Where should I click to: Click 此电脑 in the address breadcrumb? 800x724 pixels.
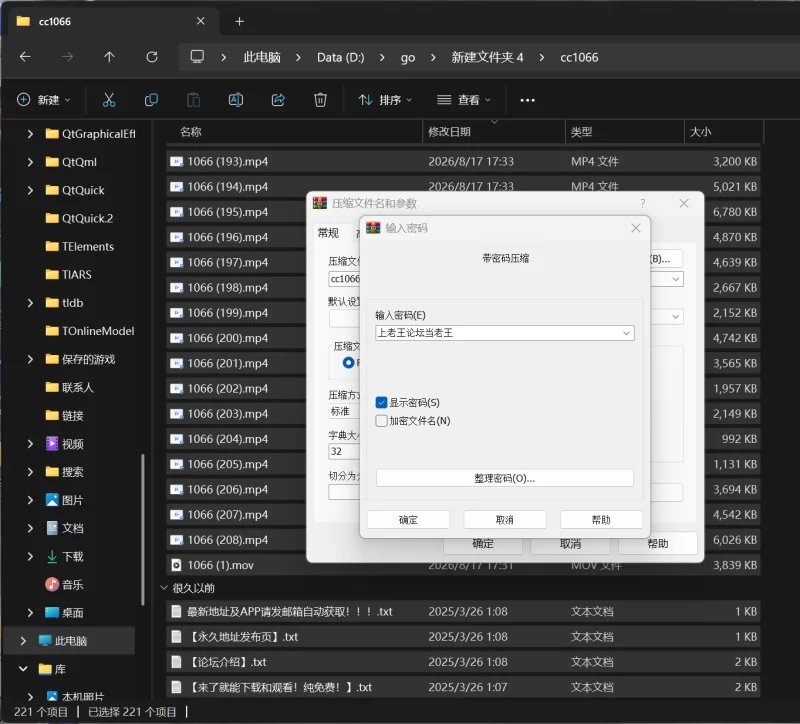pos(262,57)
